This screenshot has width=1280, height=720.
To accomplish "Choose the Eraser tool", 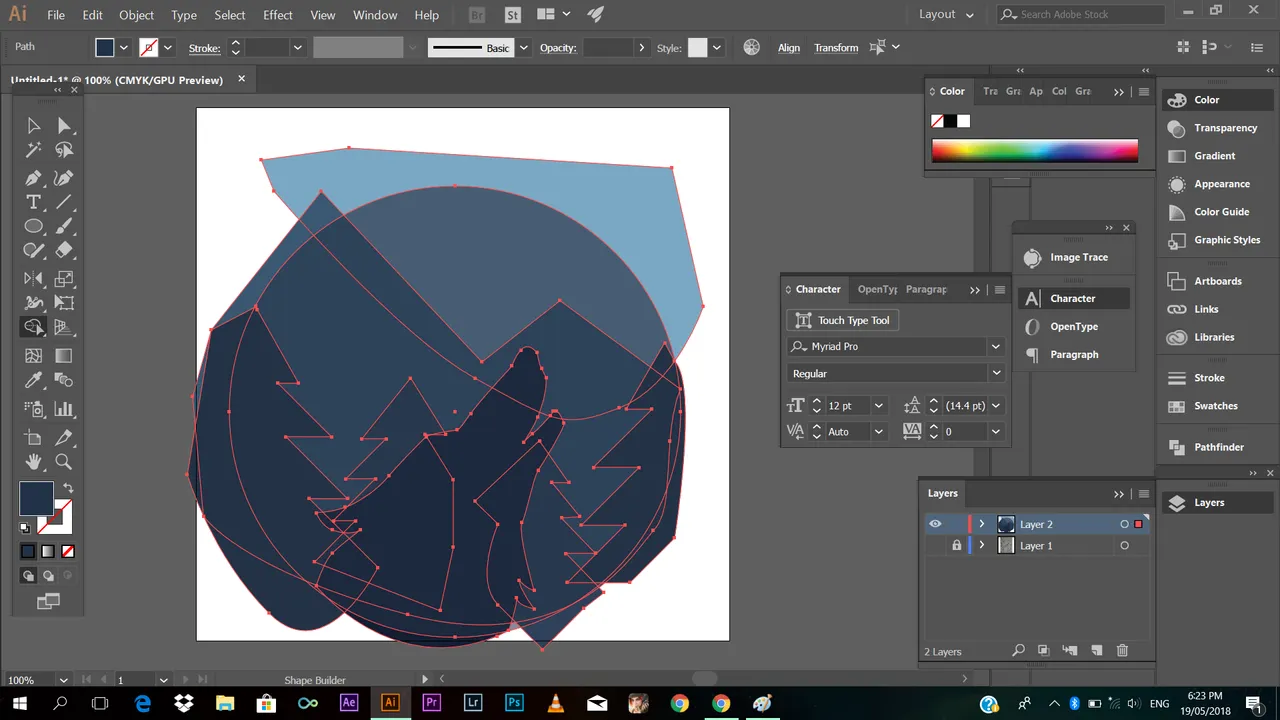I will [x=64, y=250].
